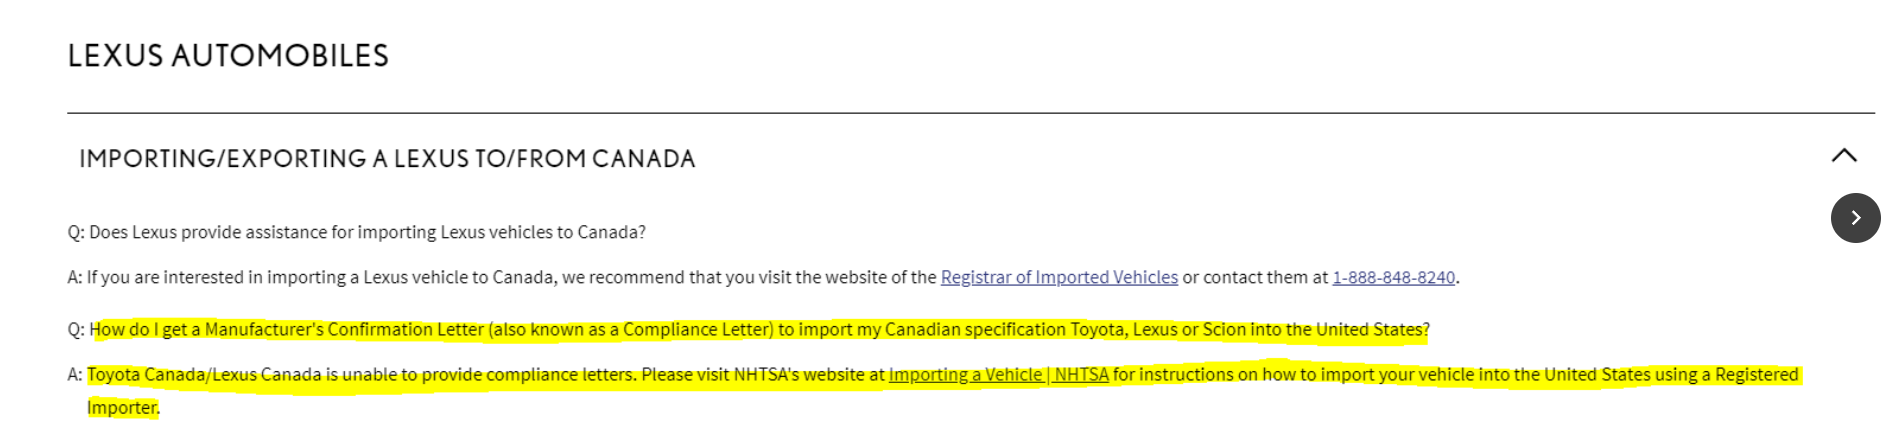This screenshot has width=1881, height=437.
Task: Open the Registrar of Imported Vehicles link
Action: point(1059,277)
